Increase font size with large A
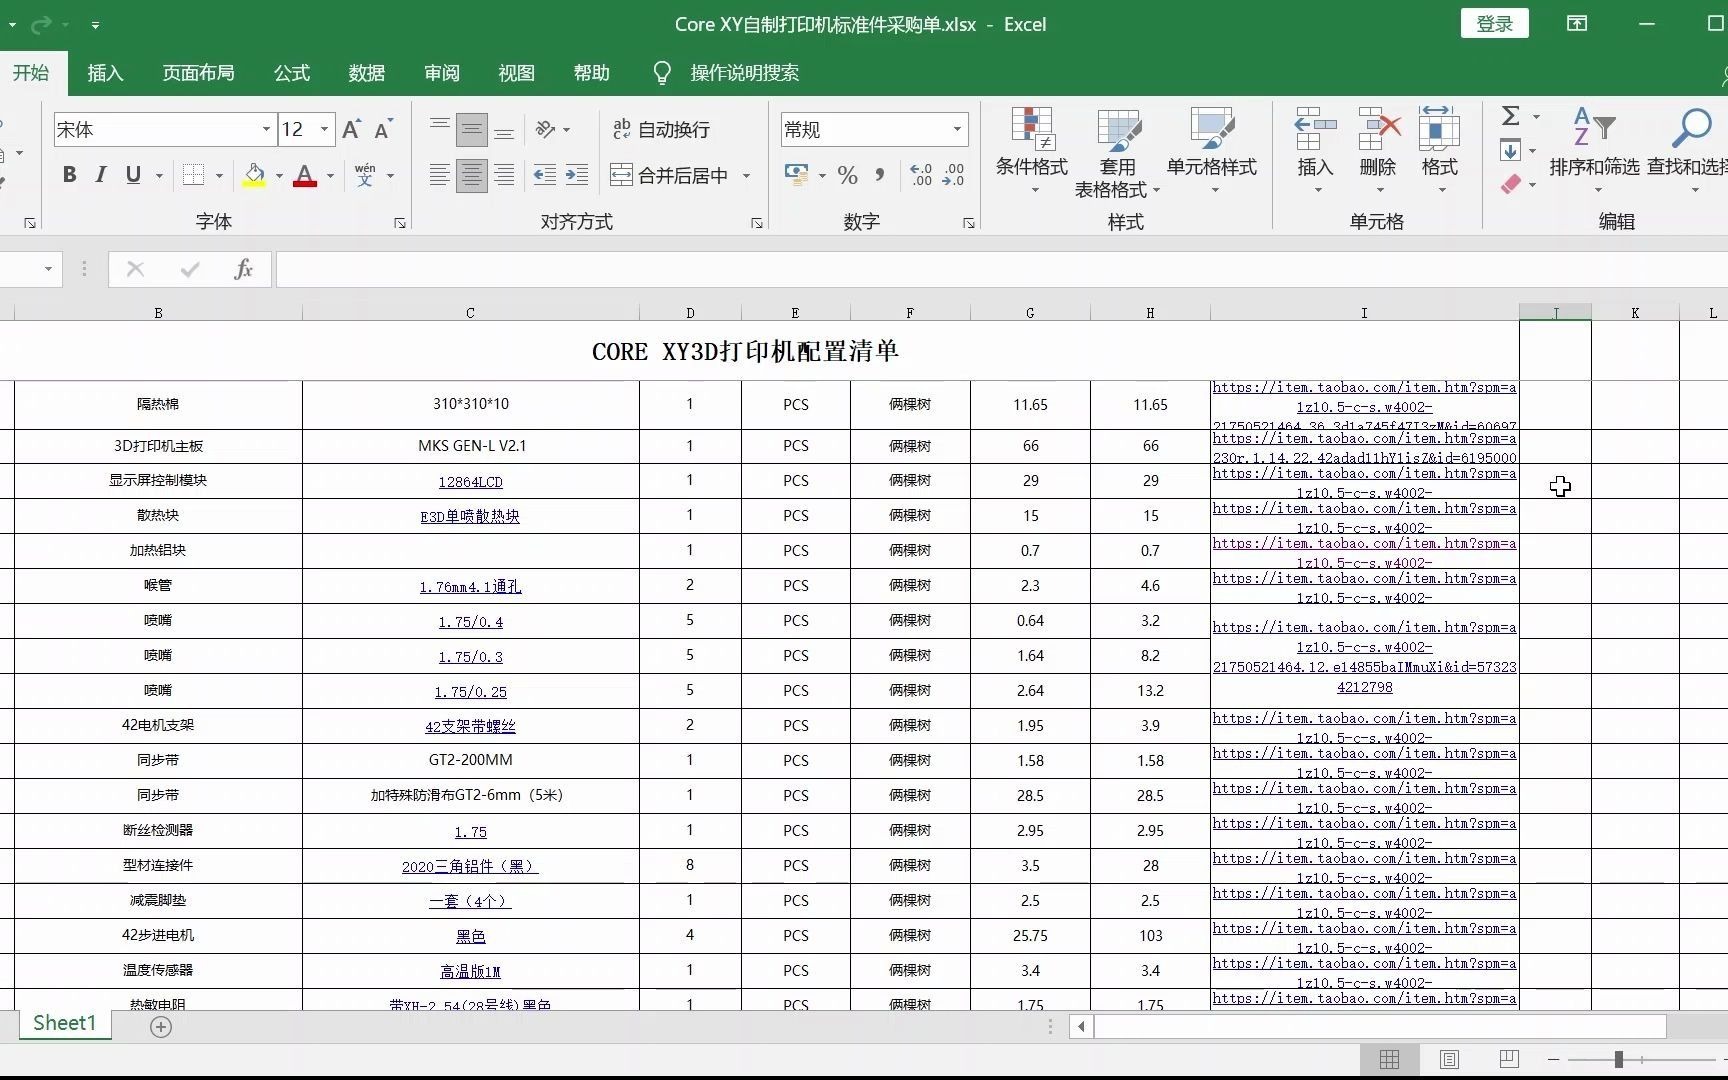This screenshot has width=1728, height=1080. click(x=351, y=129)
